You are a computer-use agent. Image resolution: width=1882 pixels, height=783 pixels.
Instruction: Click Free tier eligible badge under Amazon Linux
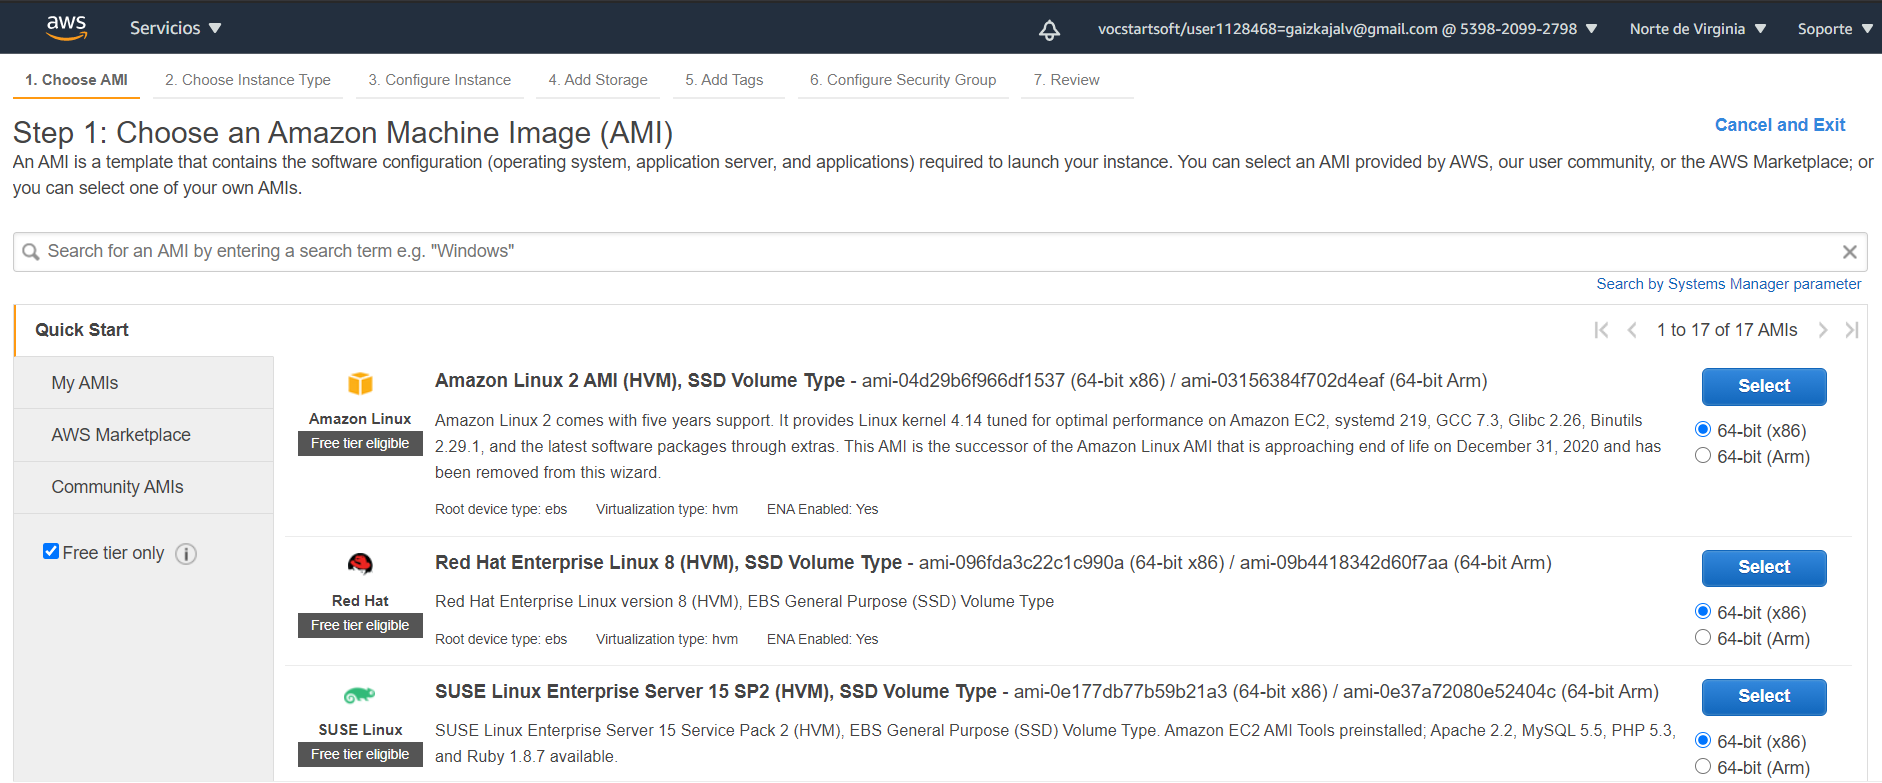[x=360, y=444]
